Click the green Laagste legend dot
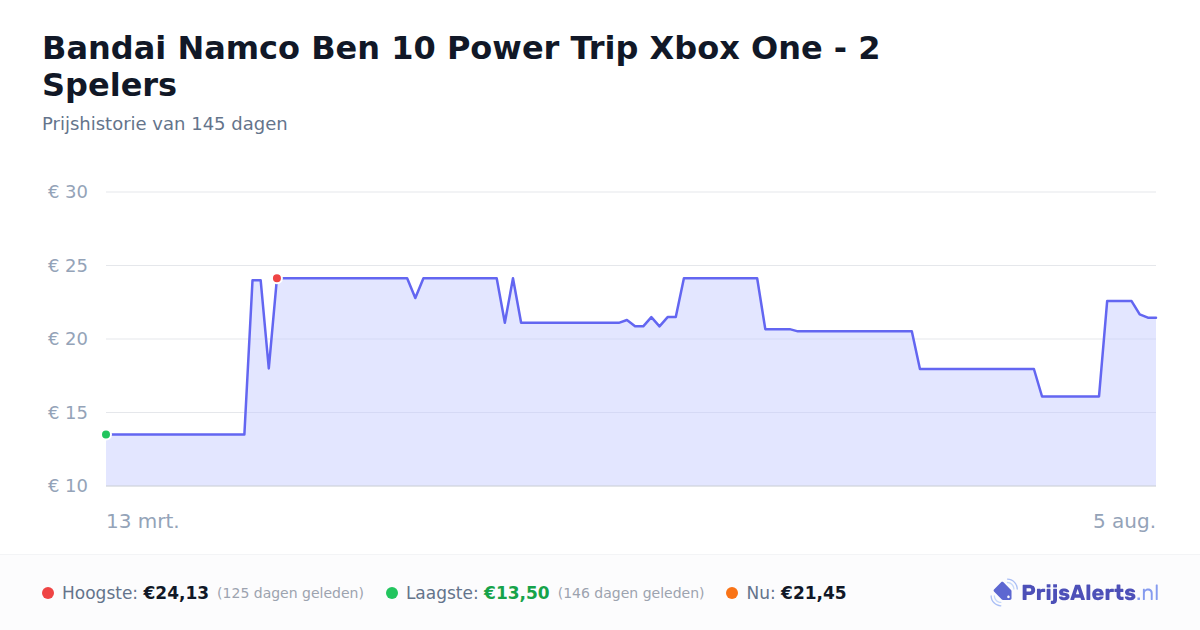Viewport: 1200px width, 630px height. tap(392, 593)
